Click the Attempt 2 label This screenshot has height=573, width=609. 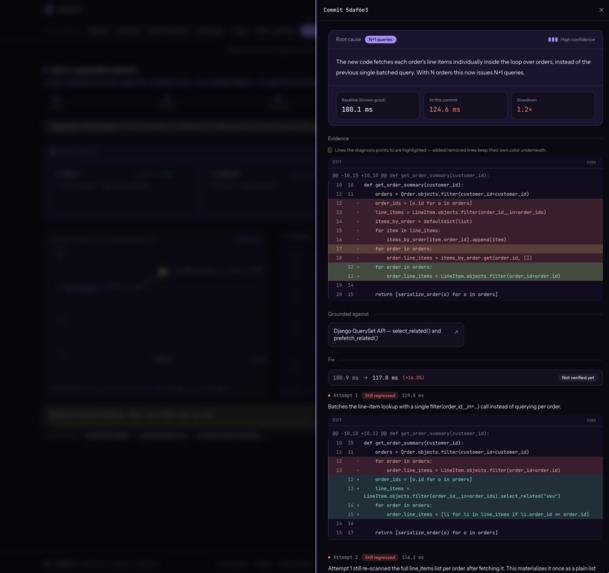click(345, 557)
